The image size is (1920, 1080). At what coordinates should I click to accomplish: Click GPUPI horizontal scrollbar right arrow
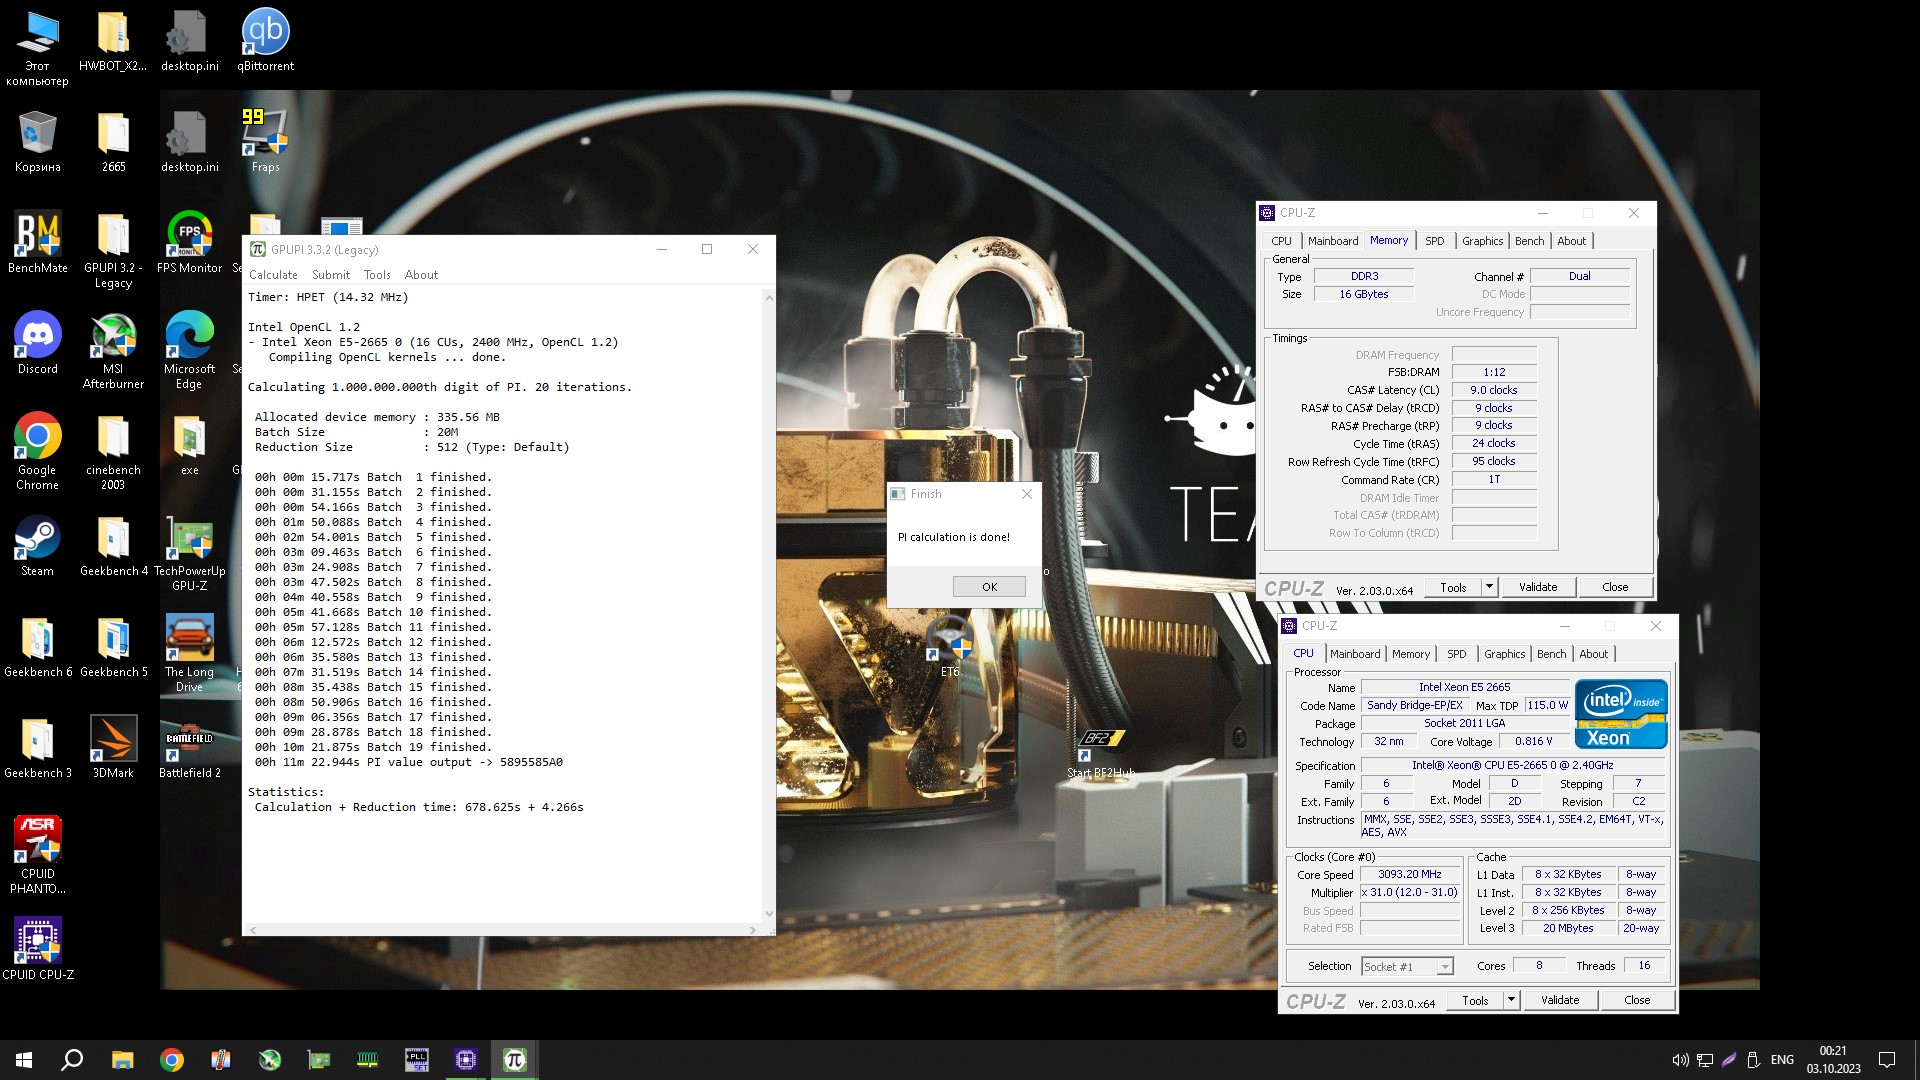[752, 930]
